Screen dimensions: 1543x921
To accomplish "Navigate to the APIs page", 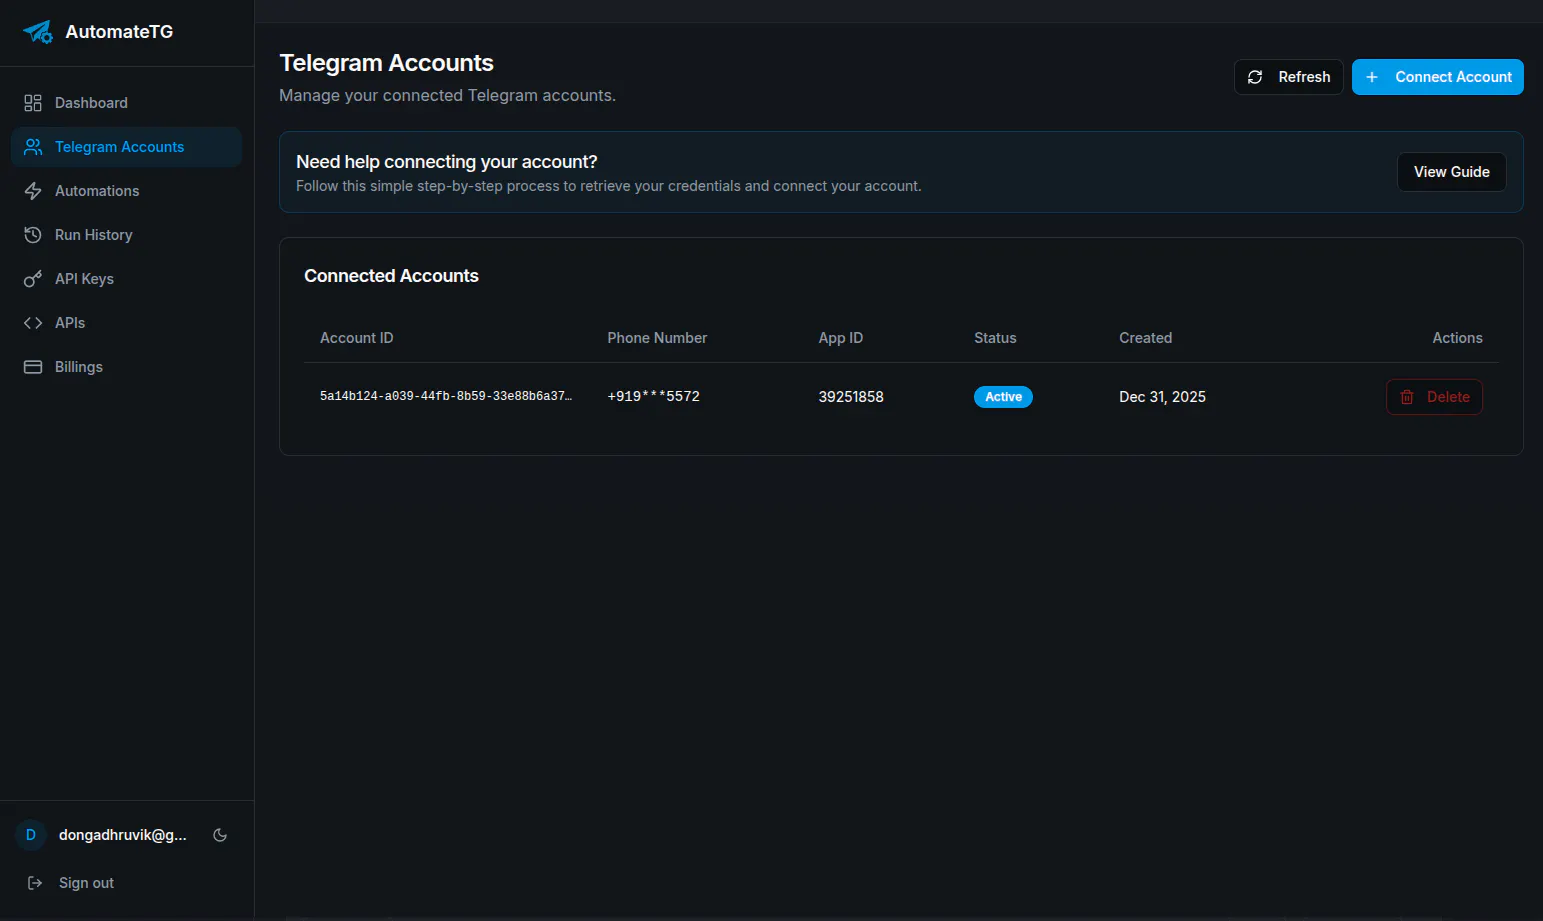I will coord(126,323).
